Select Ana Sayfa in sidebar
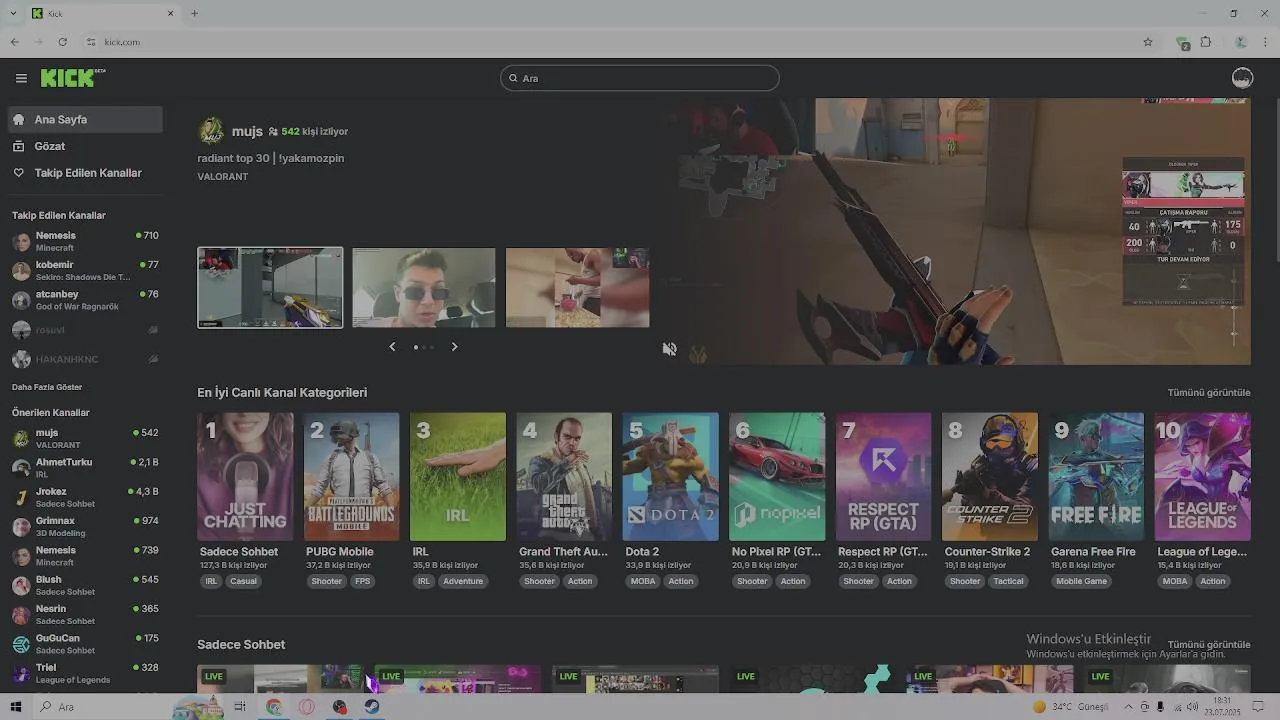This screenshot has width=1280, height=720. click(85, 119)
